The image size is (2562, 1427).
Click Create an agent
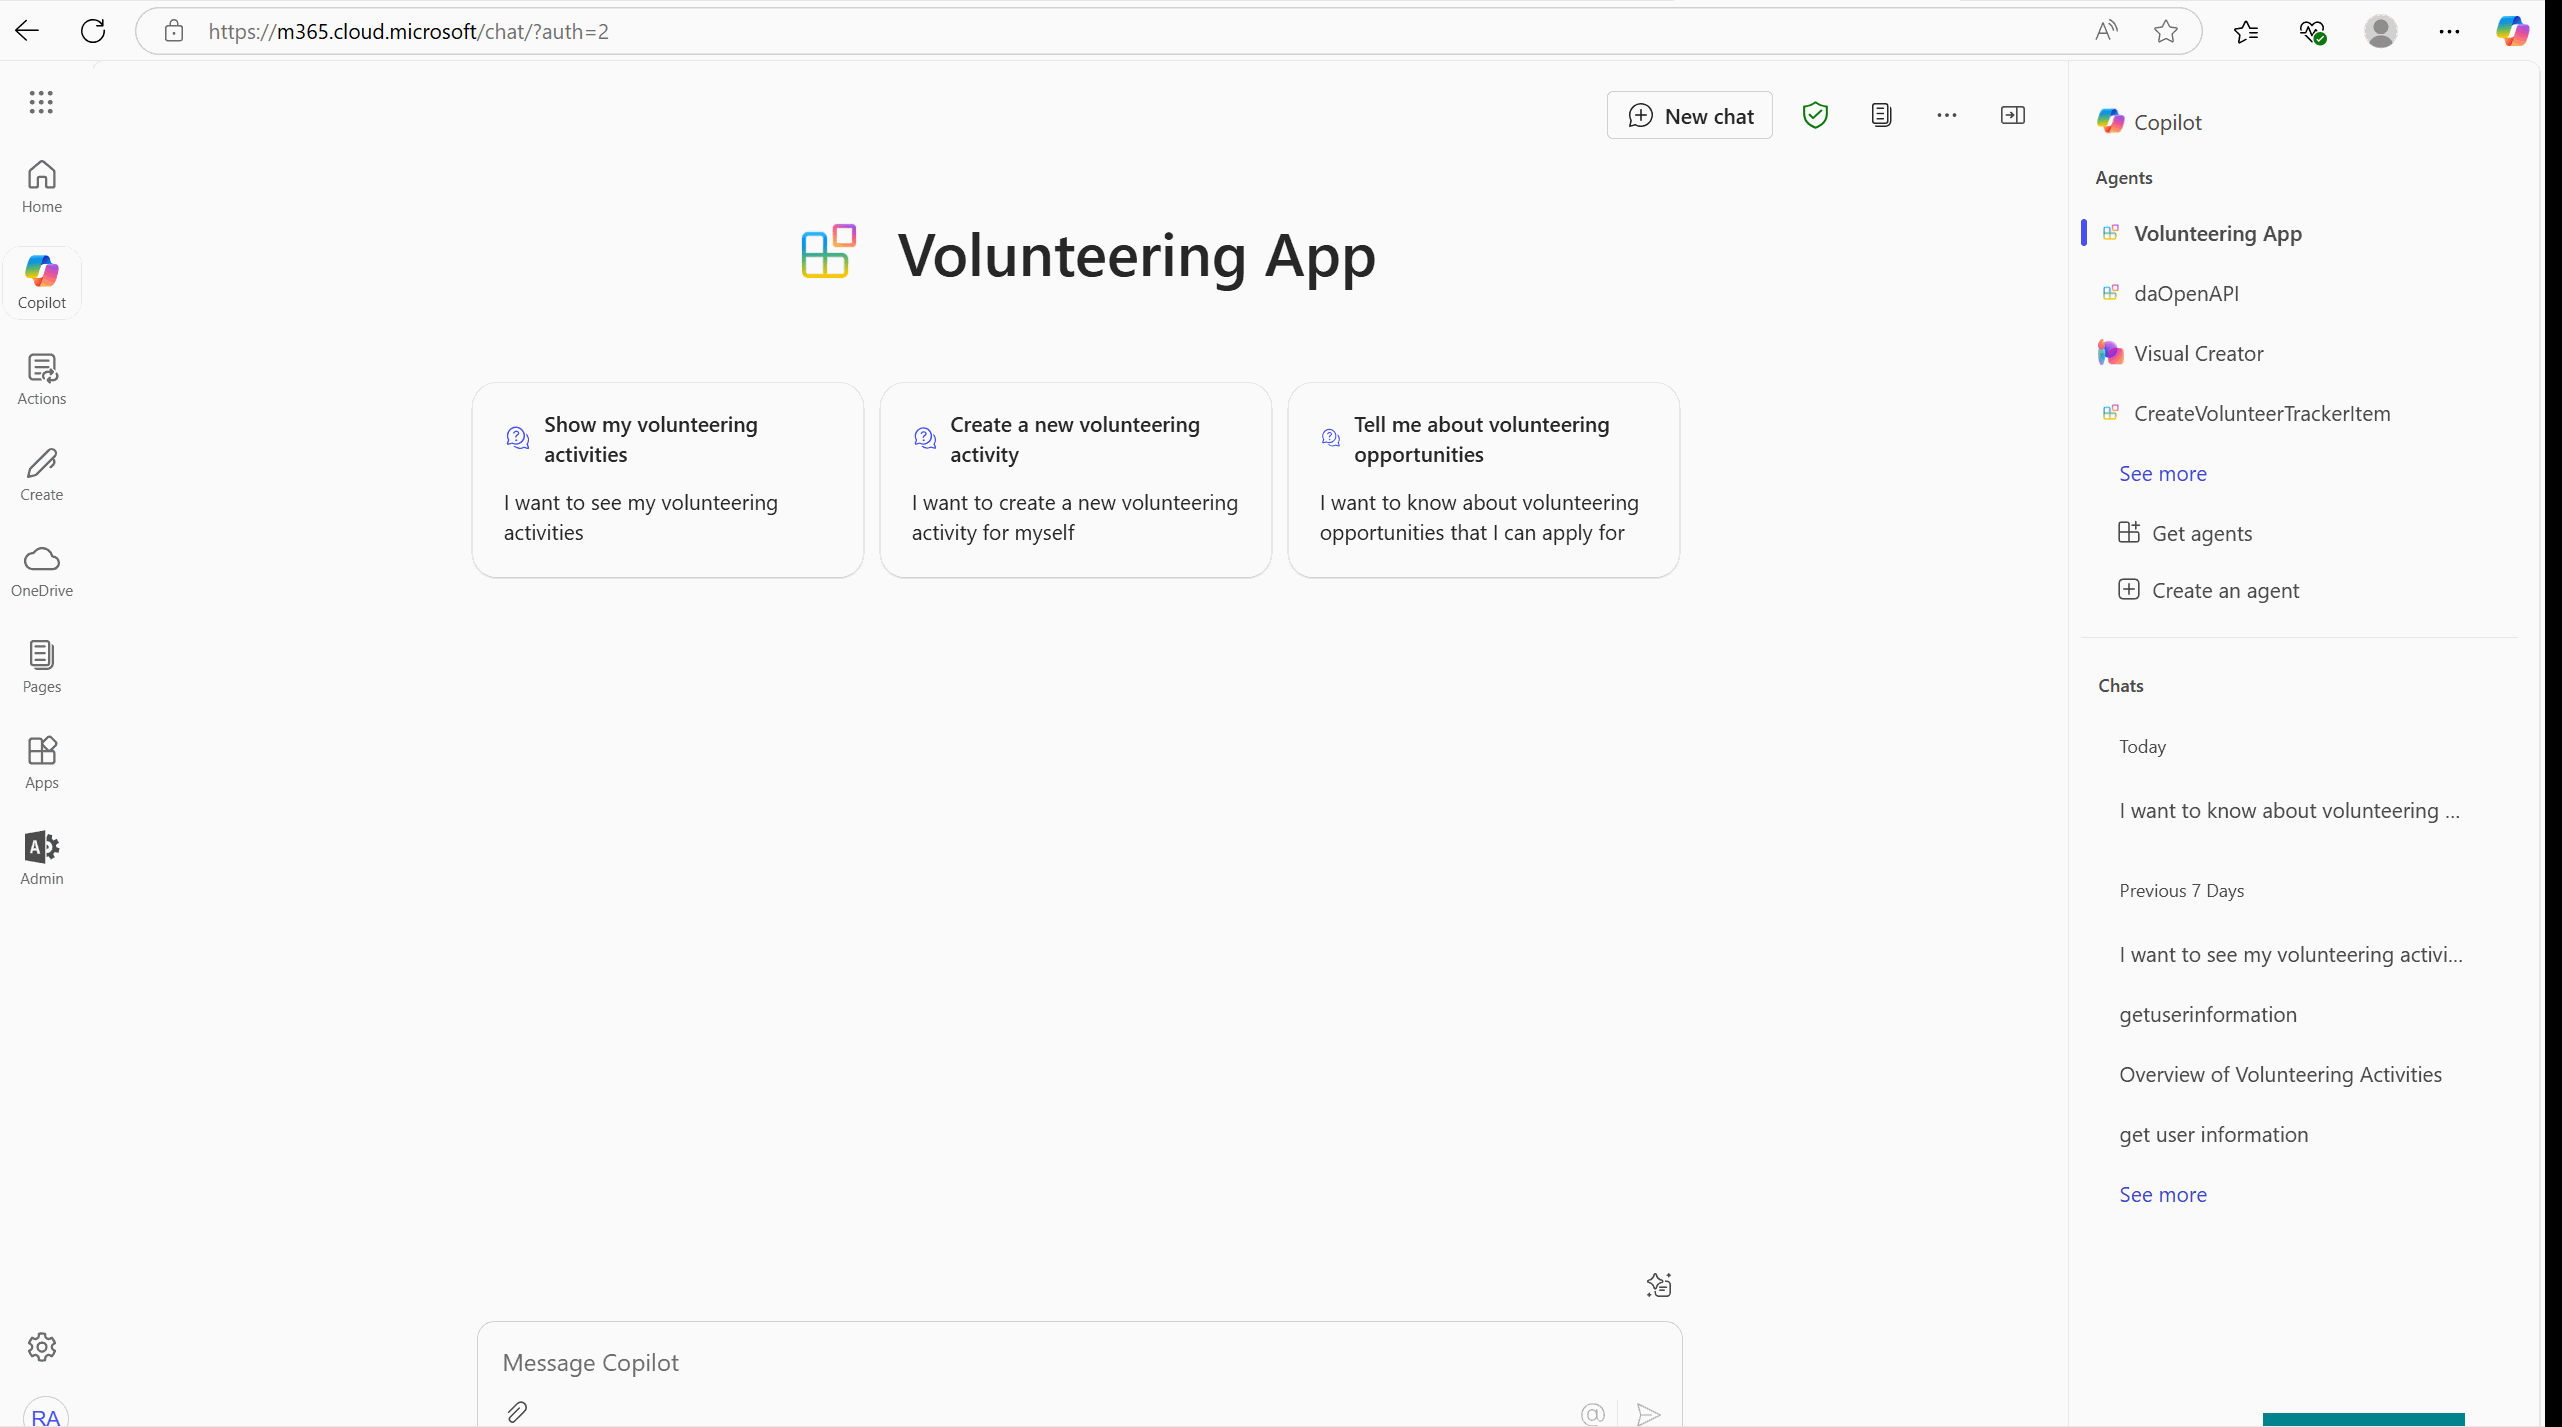tap(2208, 590)
